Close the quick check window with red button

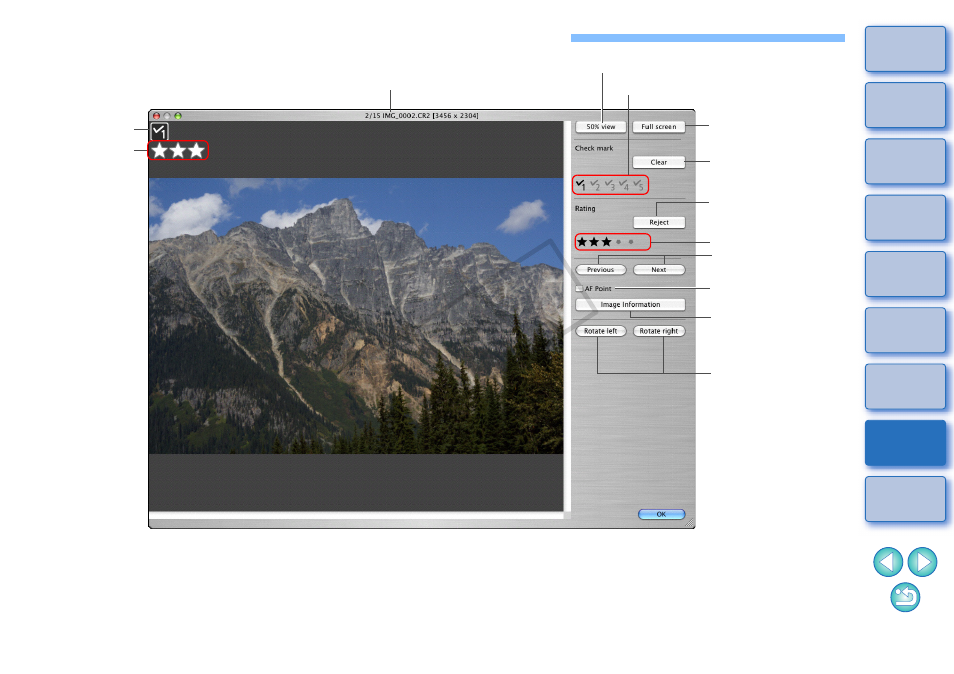point(156,116)
